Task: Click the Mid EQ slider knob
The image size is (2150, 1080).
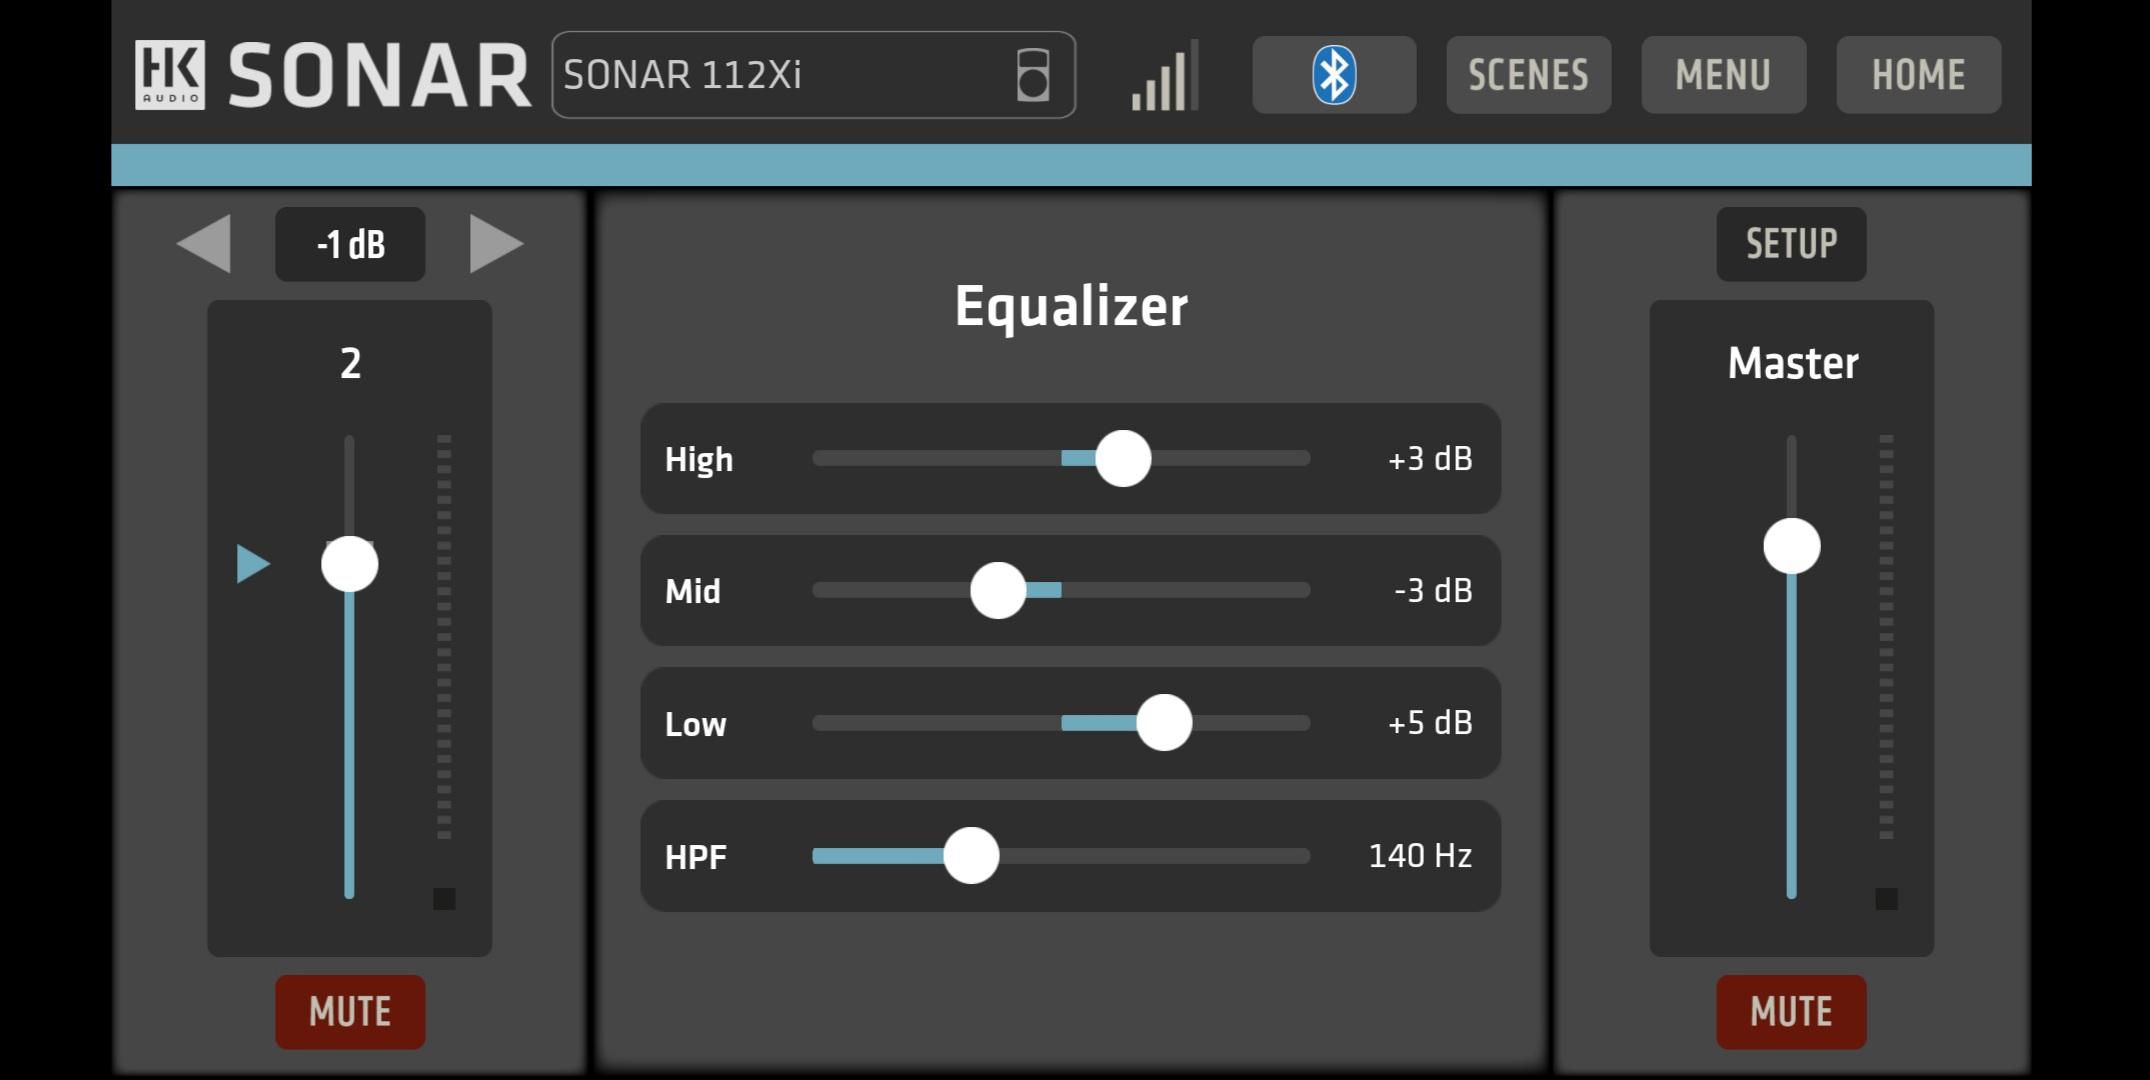Action: click(998, 590)
